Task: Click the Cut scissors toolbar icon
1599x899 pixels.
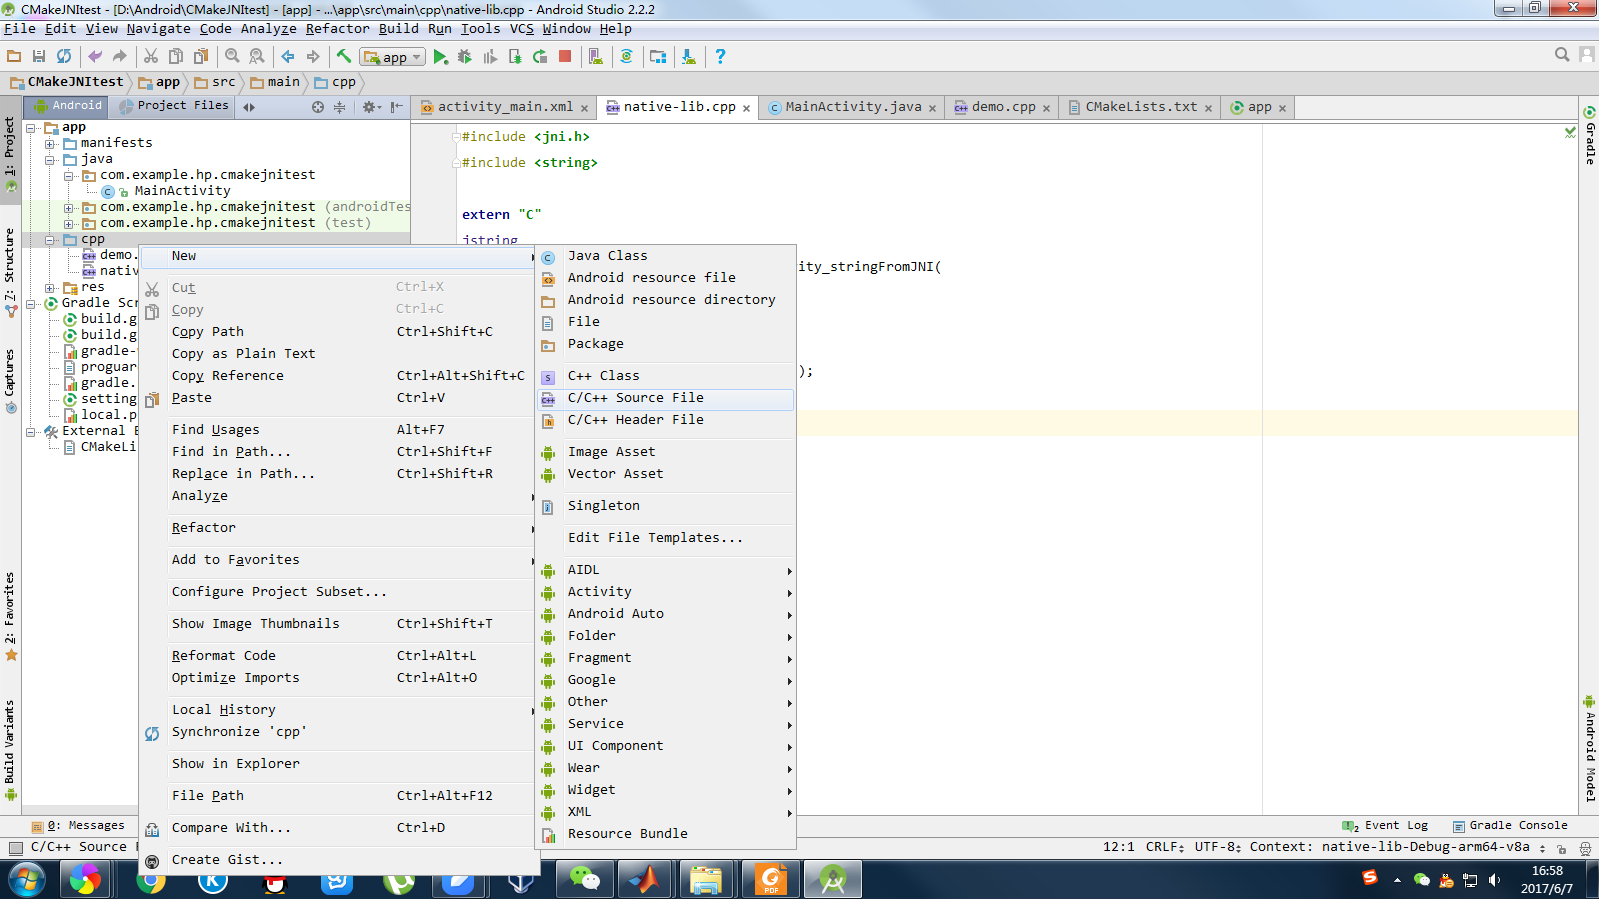Action: (x=151, y=57)
